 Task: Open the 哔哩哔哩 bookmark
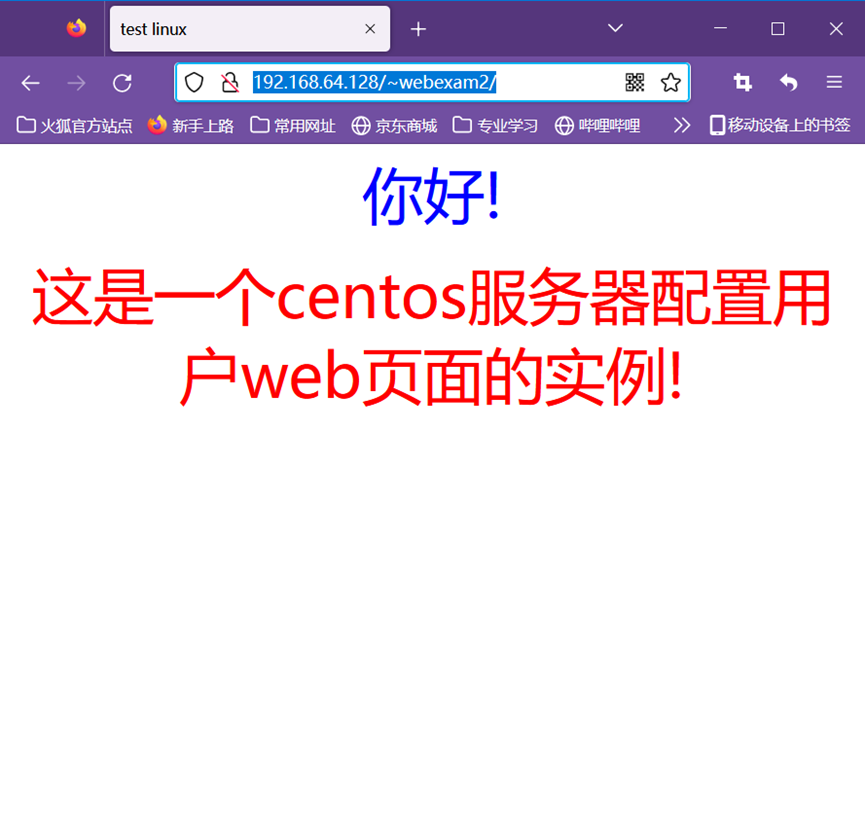pos(597,126)
